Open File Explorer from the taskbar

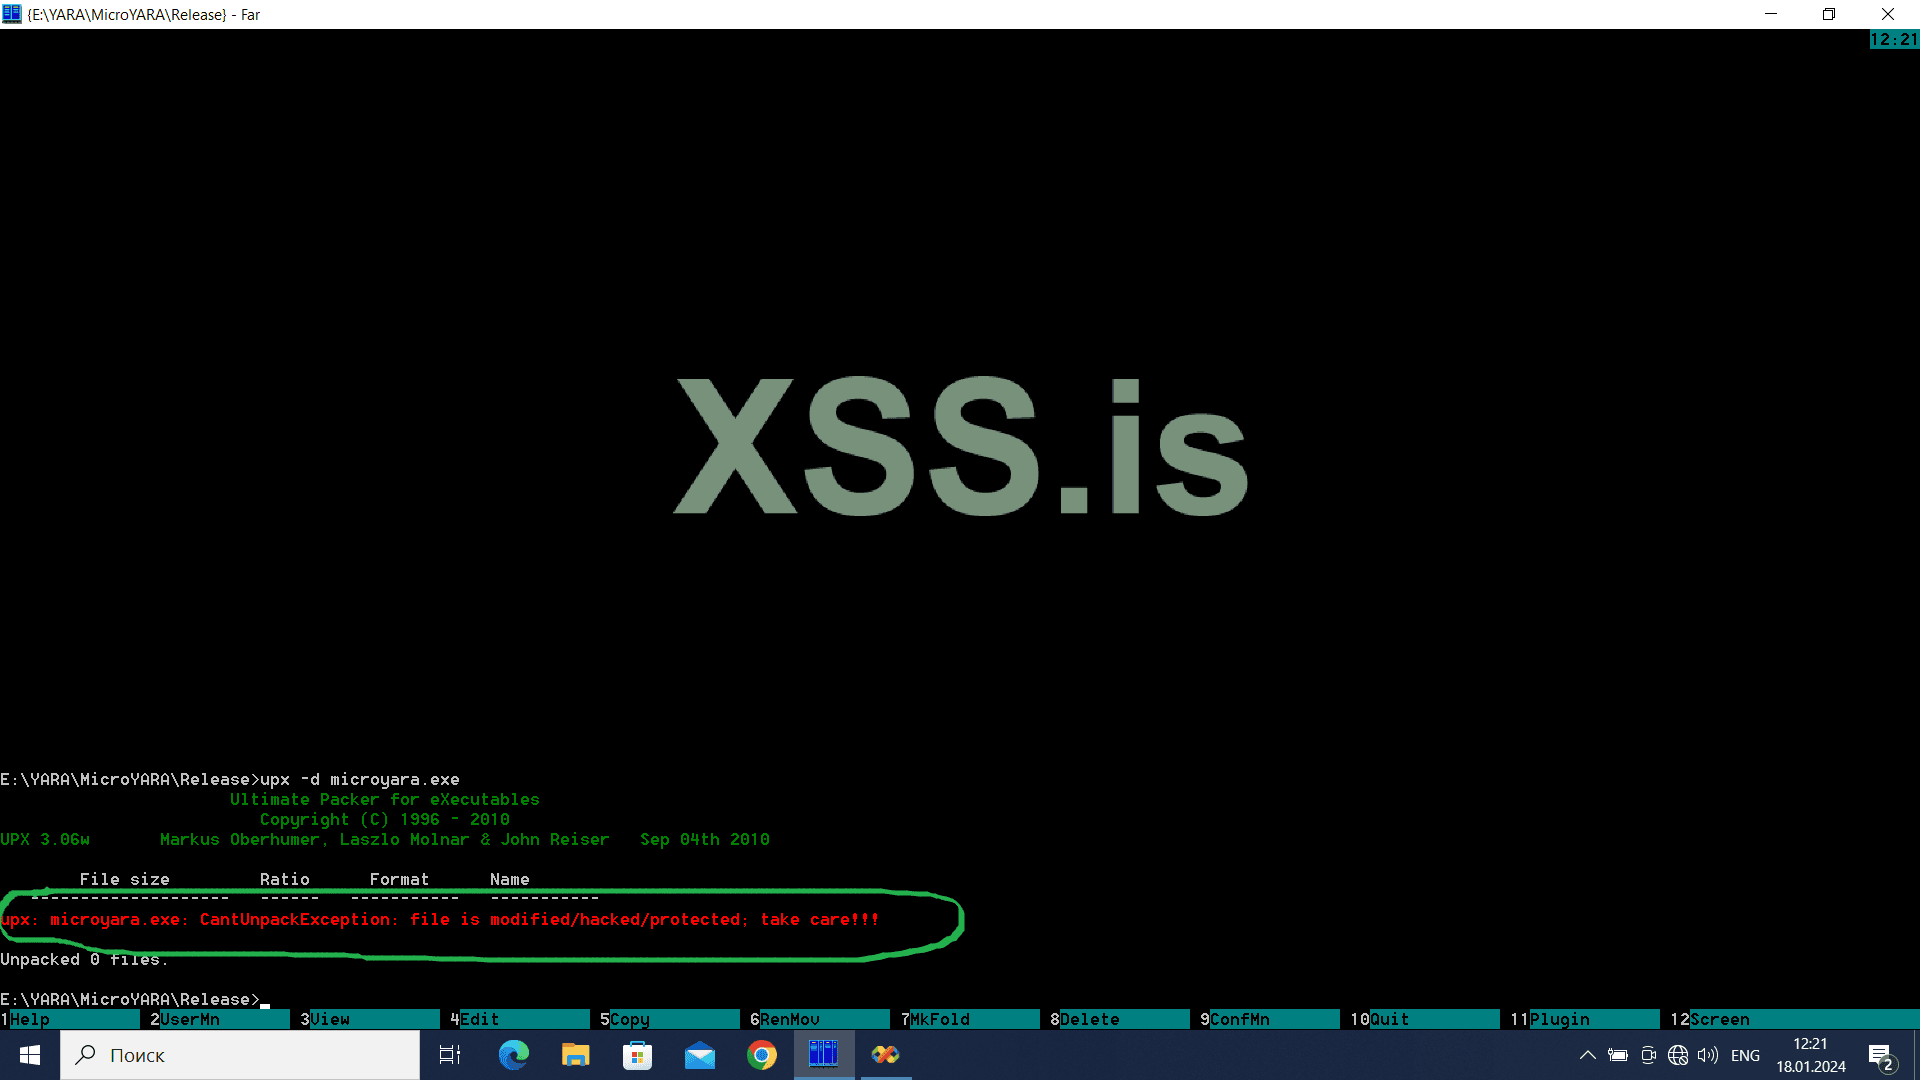click(575, 1055)
